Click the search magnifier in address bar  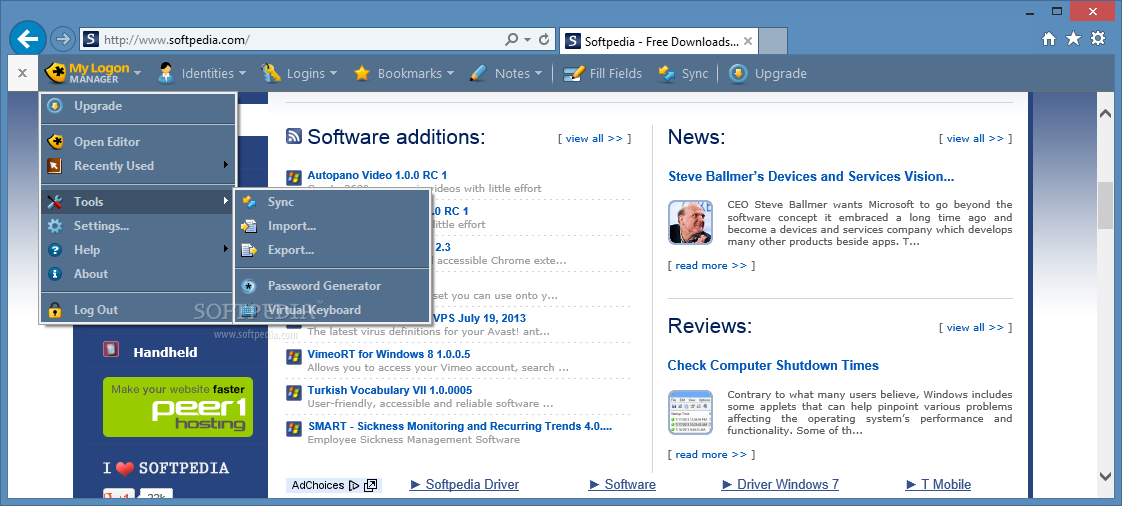[x=512, y=39]
